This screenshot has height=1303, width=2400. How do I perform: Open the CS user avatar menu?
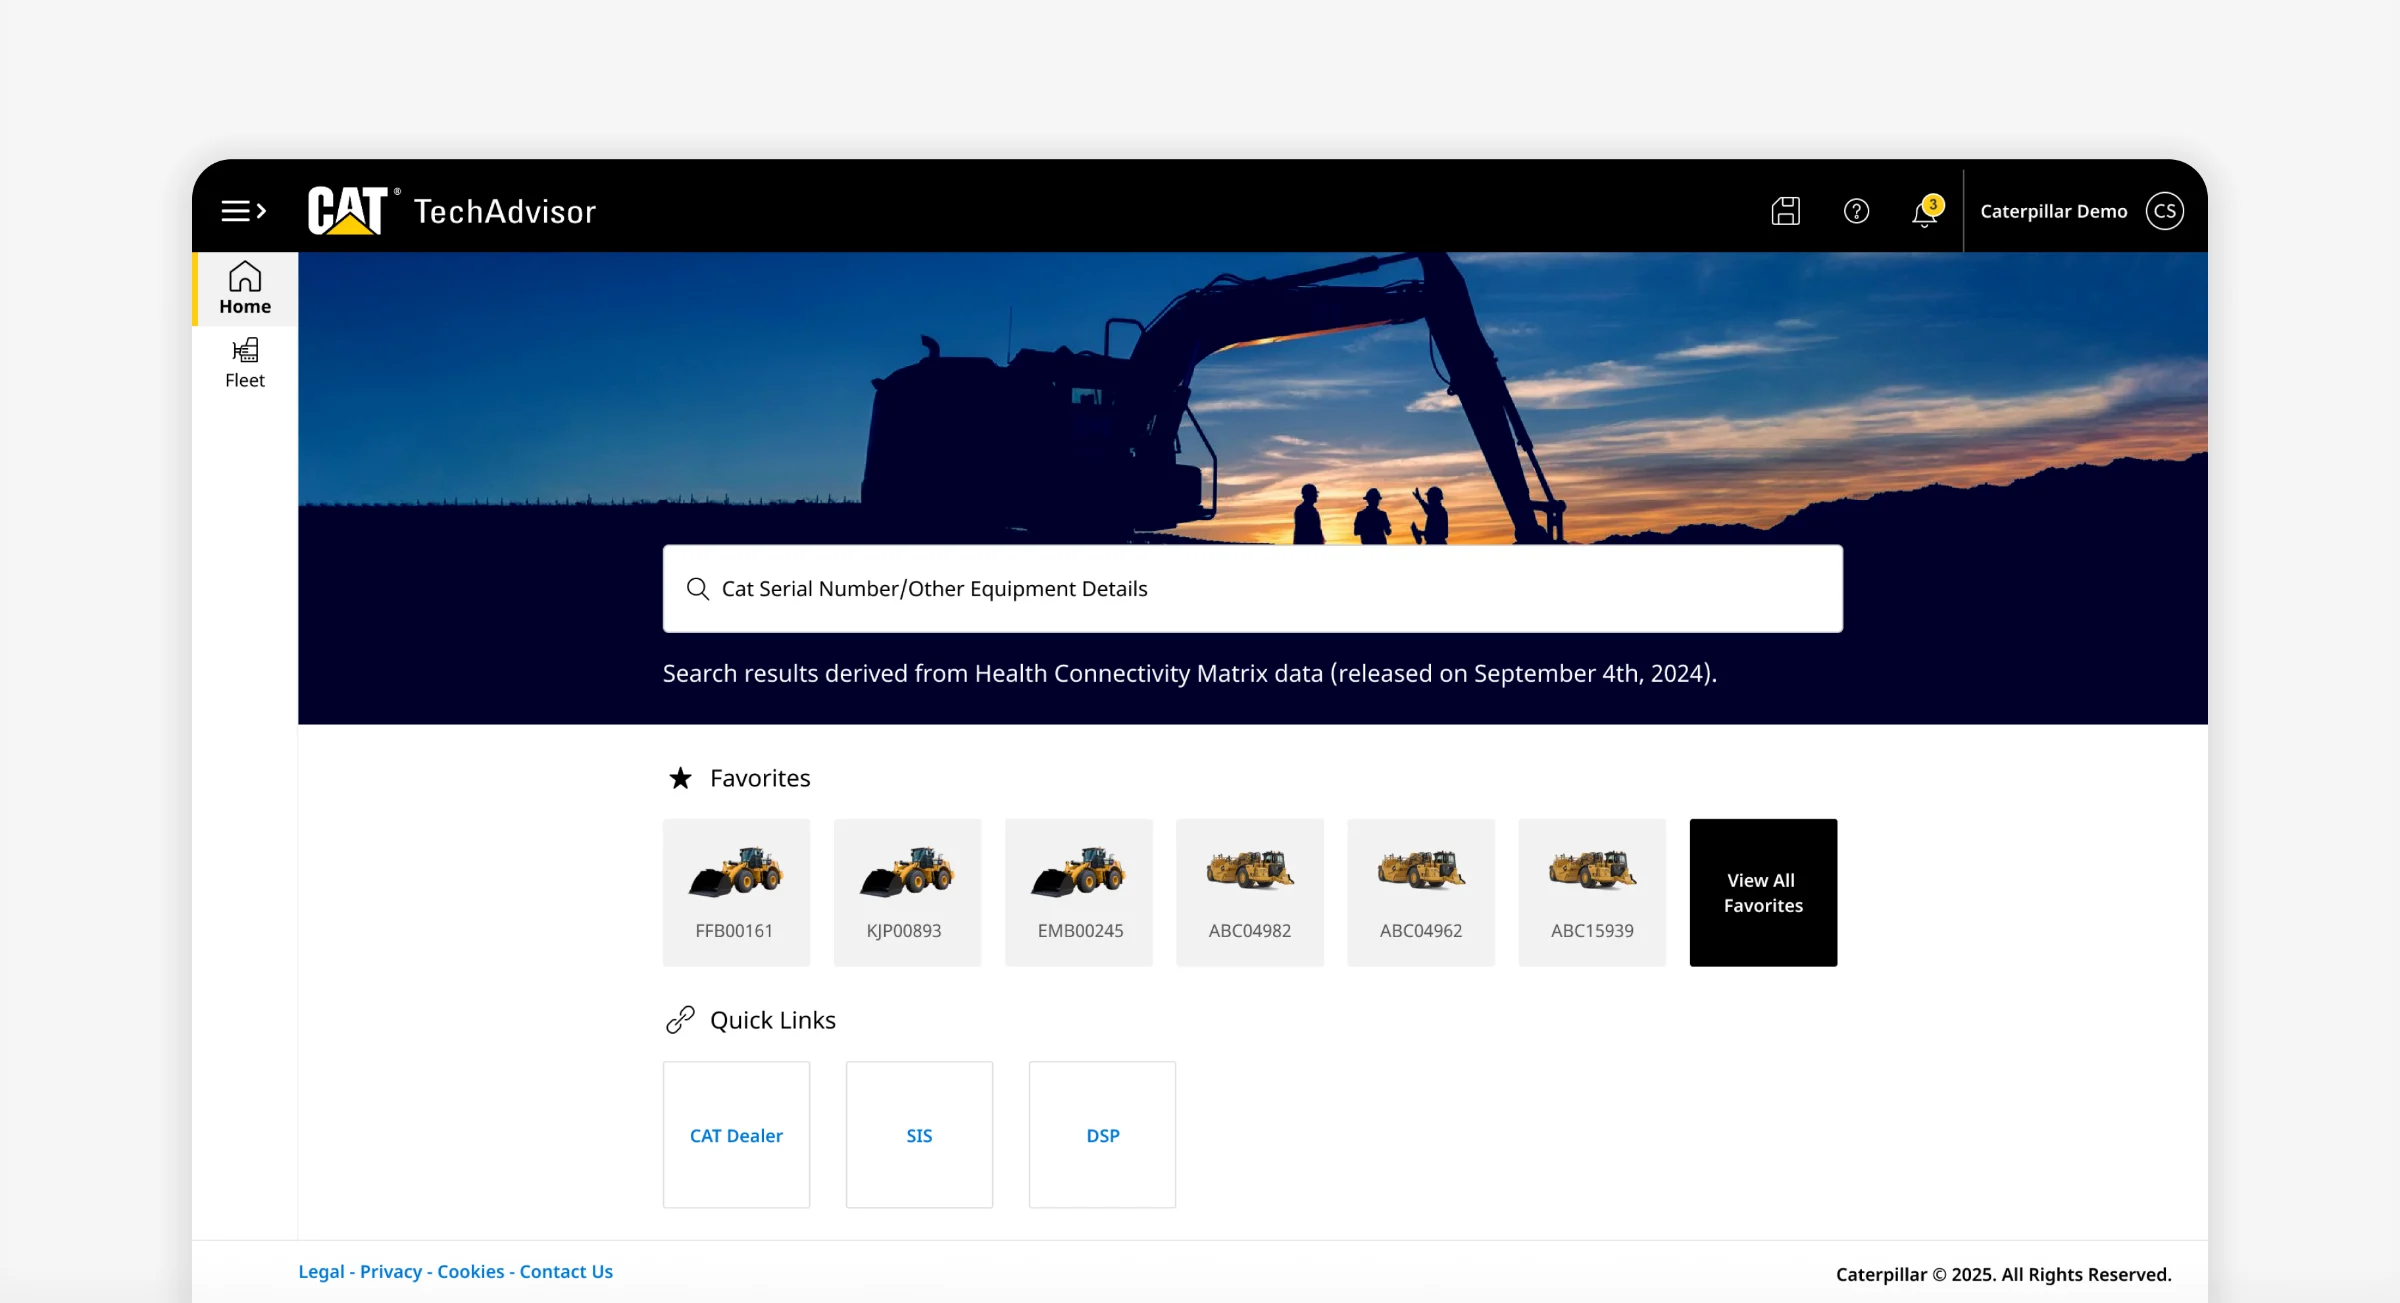2164,211
